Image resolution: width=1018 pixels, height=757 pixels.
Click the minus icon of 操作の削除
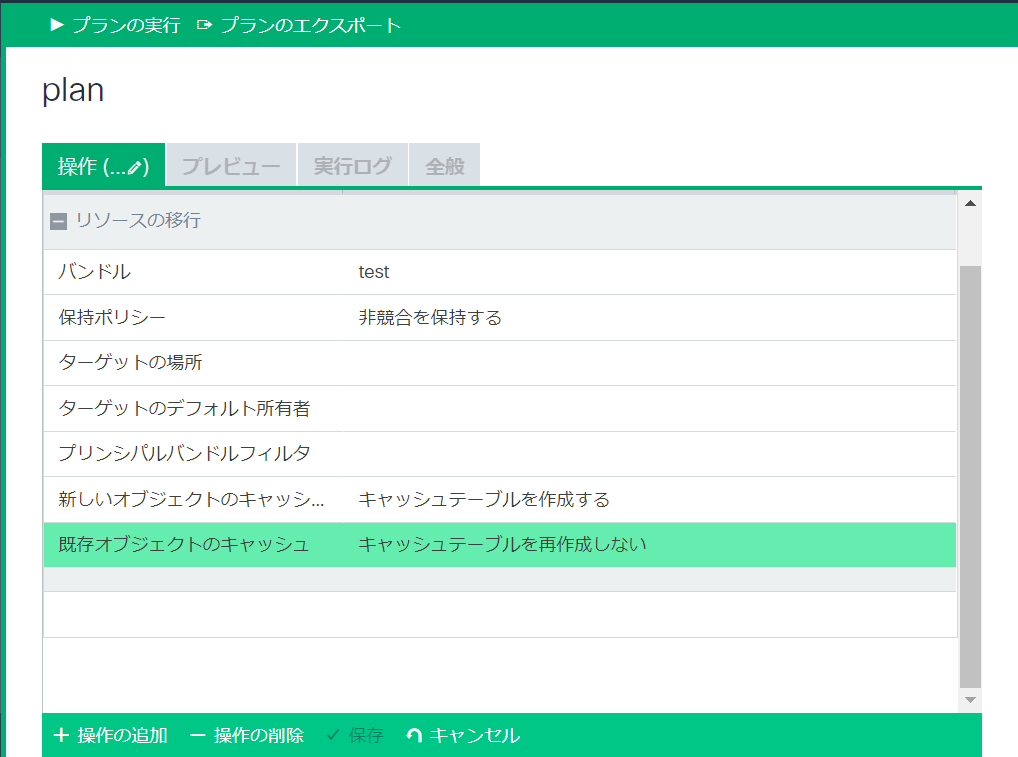197,736
